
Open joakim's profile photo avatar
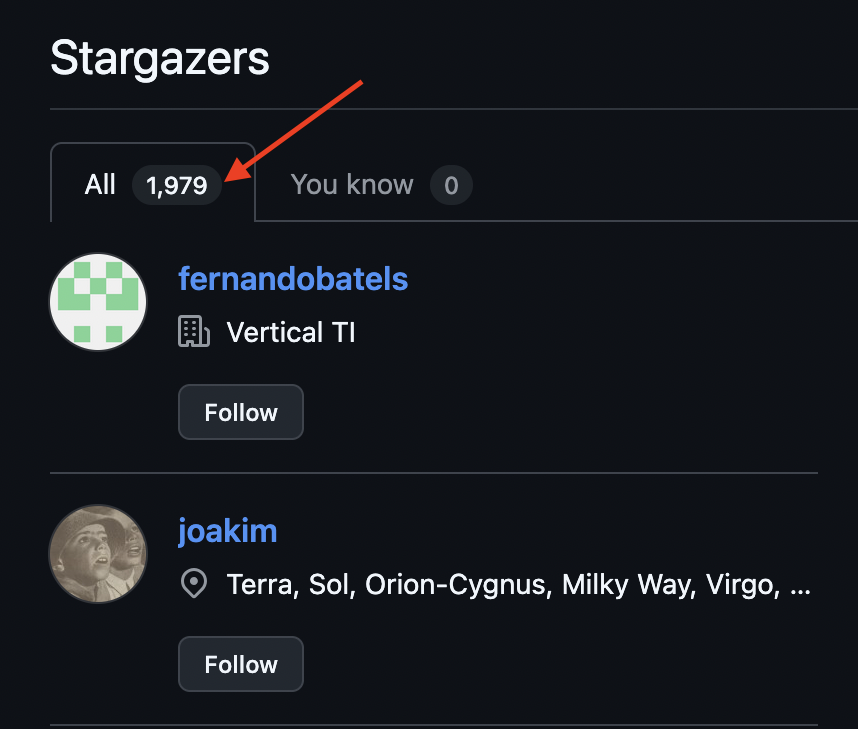click(x=98, y=554)
